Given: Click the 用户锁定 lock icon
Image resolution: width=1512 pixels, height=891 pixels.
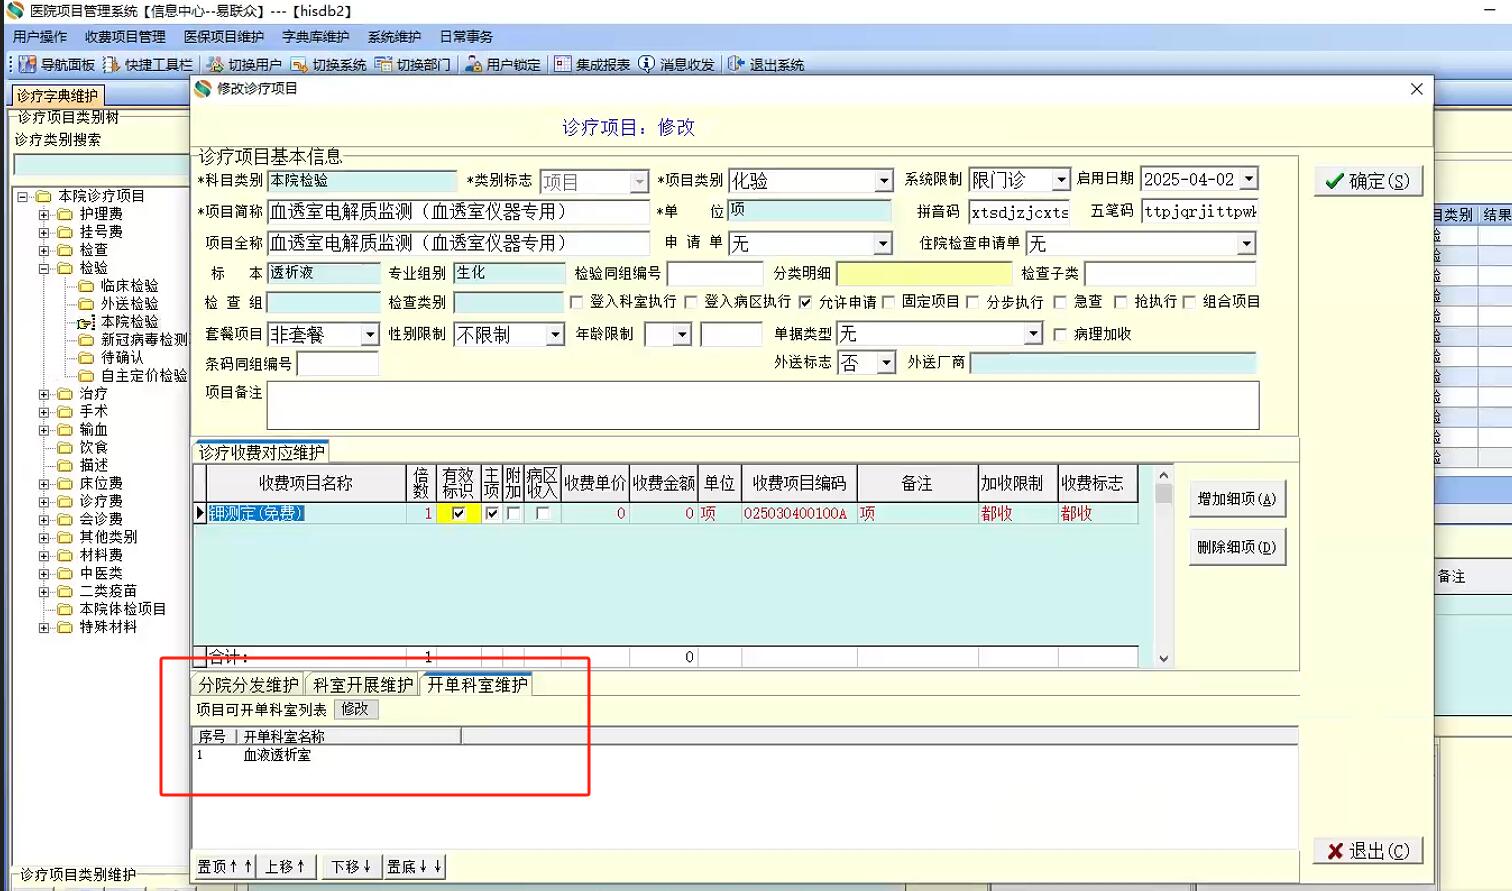Looking at the screenshot, I should 473,64.
